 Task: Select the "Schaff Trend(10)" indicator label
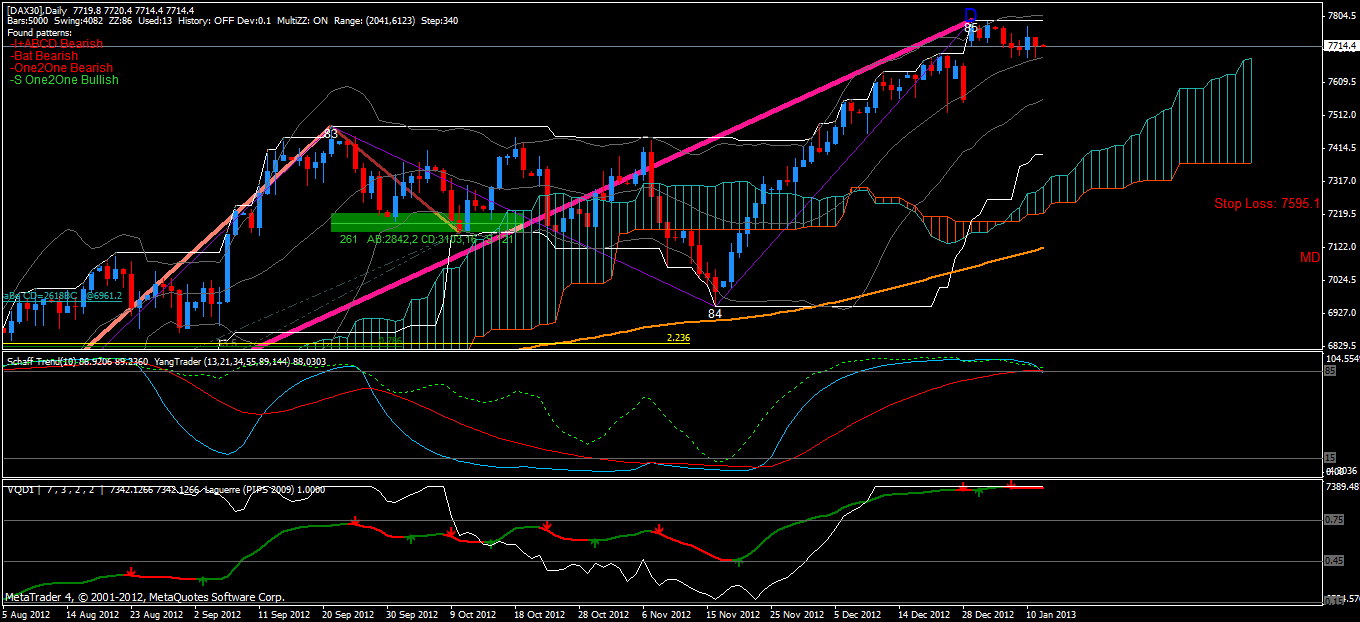(40, 361)
